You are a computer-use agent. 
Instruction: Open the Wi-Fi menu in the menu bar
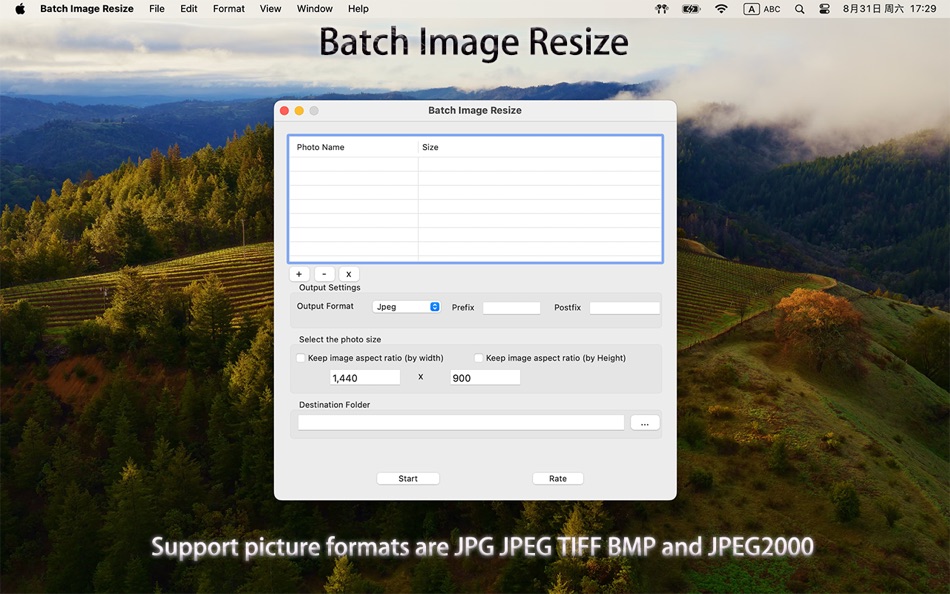point(721,8)
